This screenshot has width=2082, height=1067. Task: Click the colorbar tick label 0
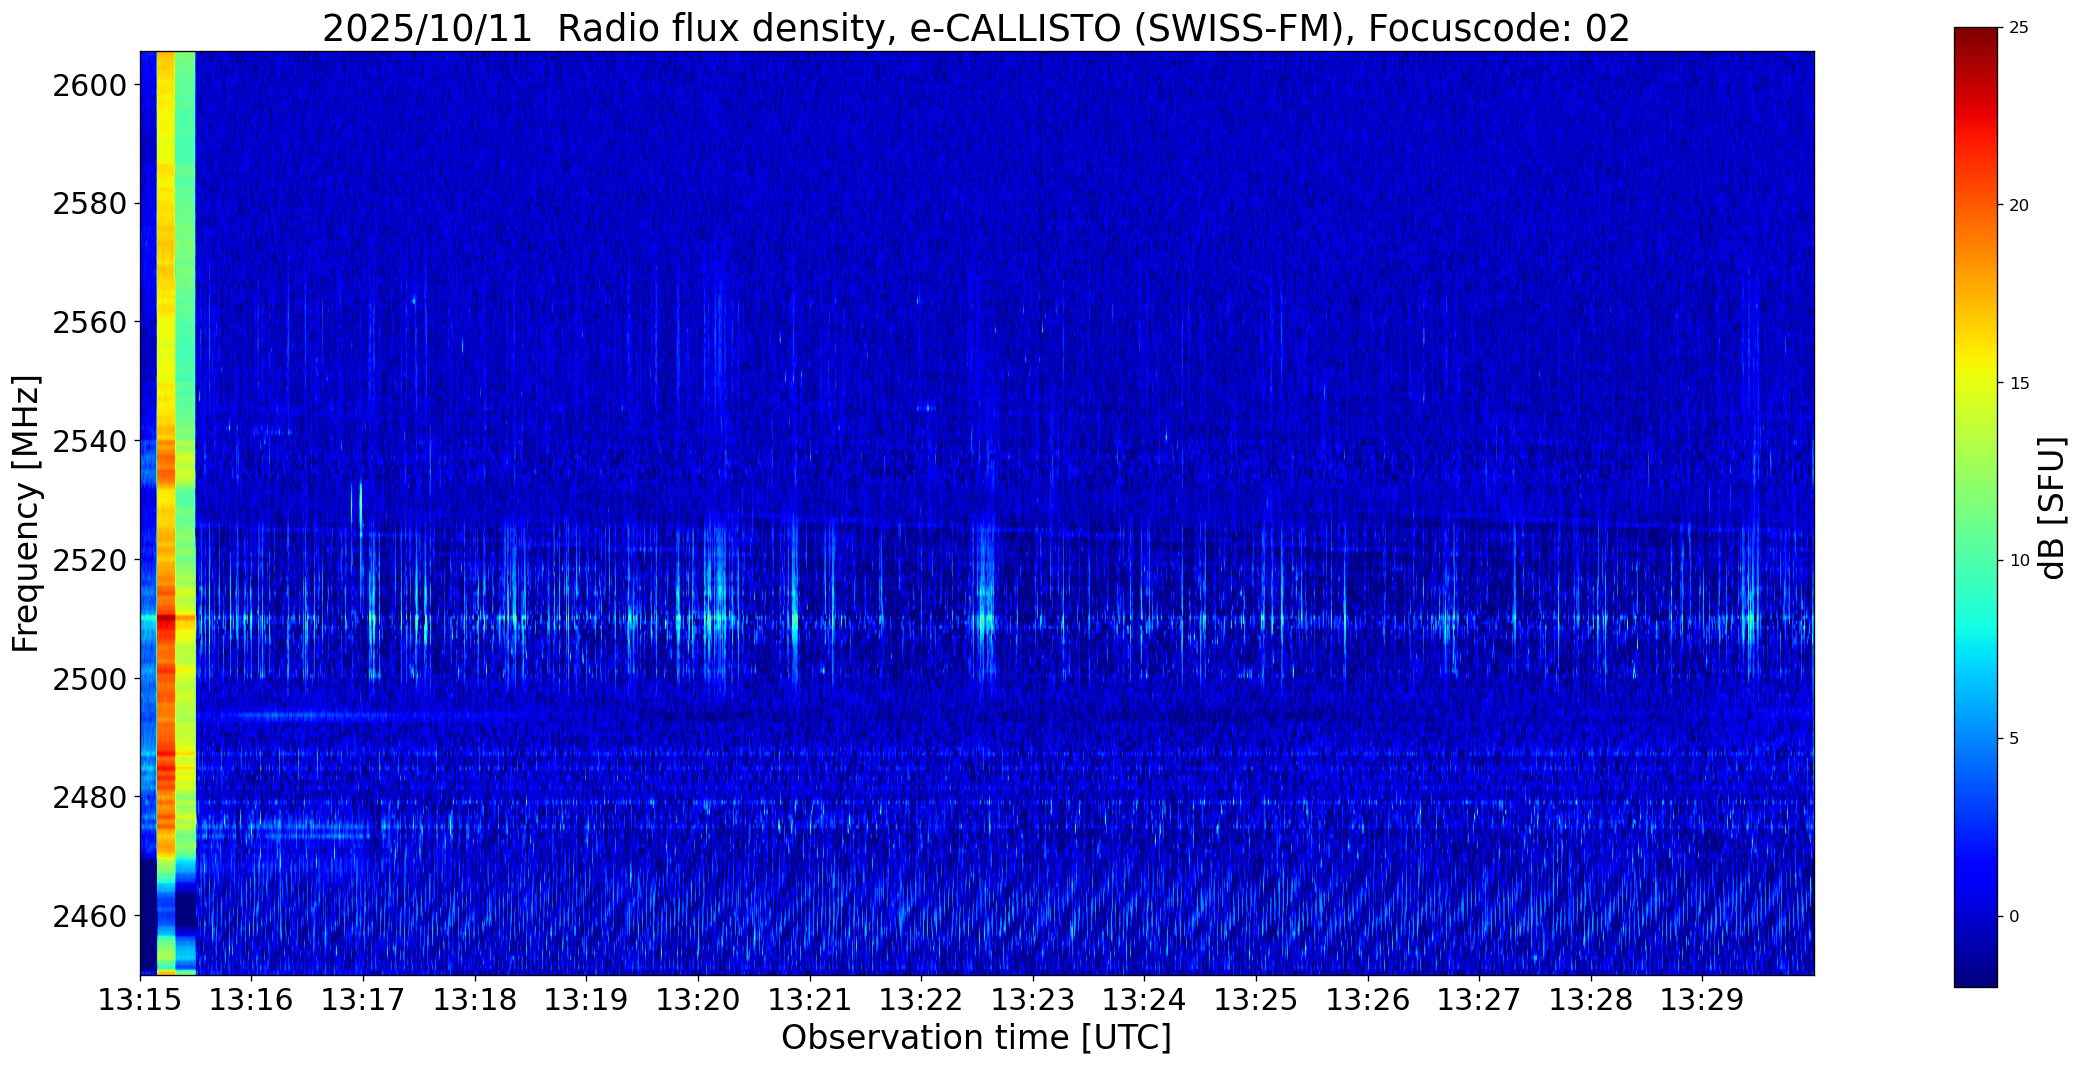tap(2014, 916)
